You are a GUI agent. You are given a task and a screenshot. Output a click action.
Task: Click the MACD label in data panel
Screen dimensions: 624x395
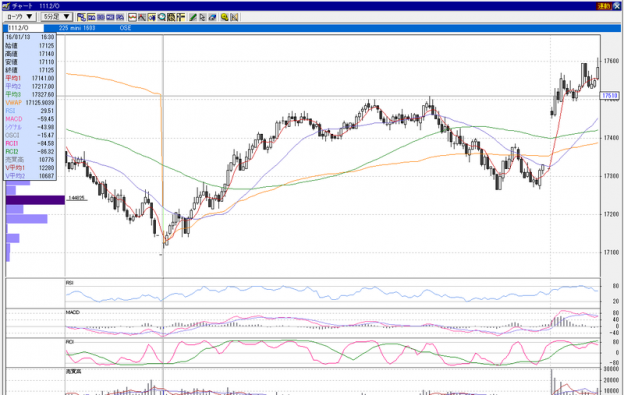click(14, 119)
